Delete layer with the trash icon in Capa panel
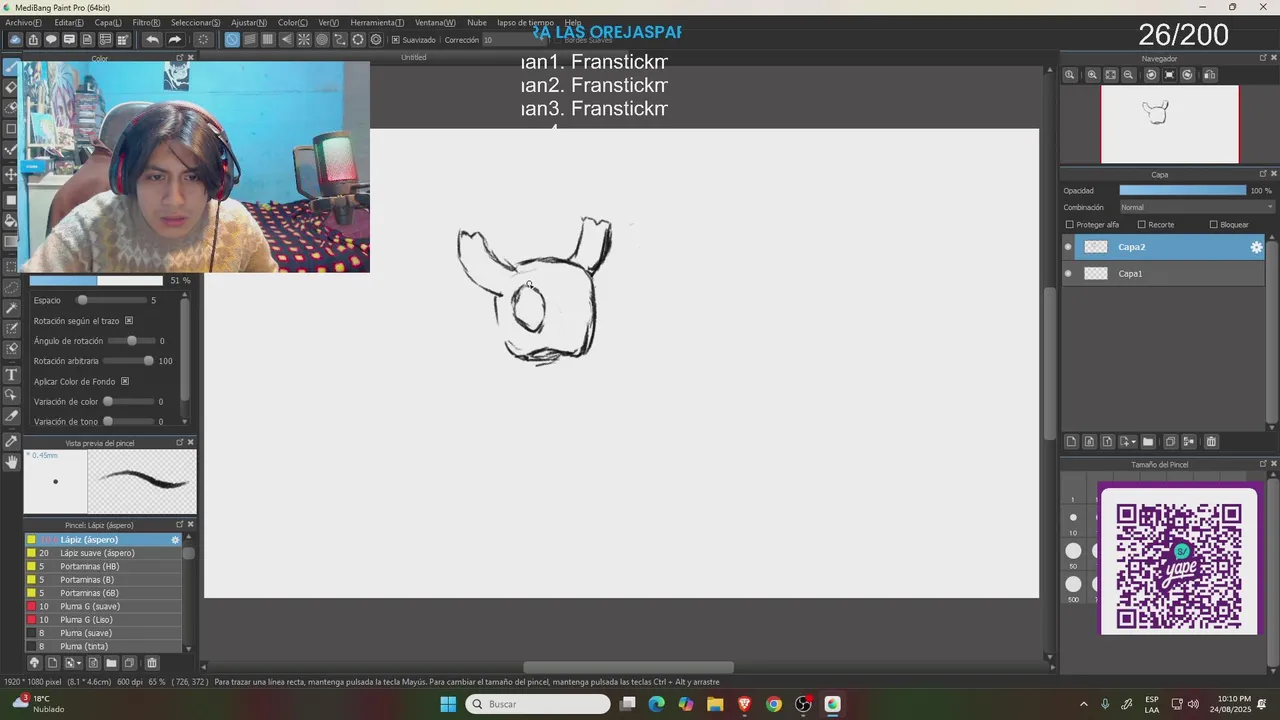Image resolution: width=1280 pixels, height=720 pixels. click(1211, 442)
